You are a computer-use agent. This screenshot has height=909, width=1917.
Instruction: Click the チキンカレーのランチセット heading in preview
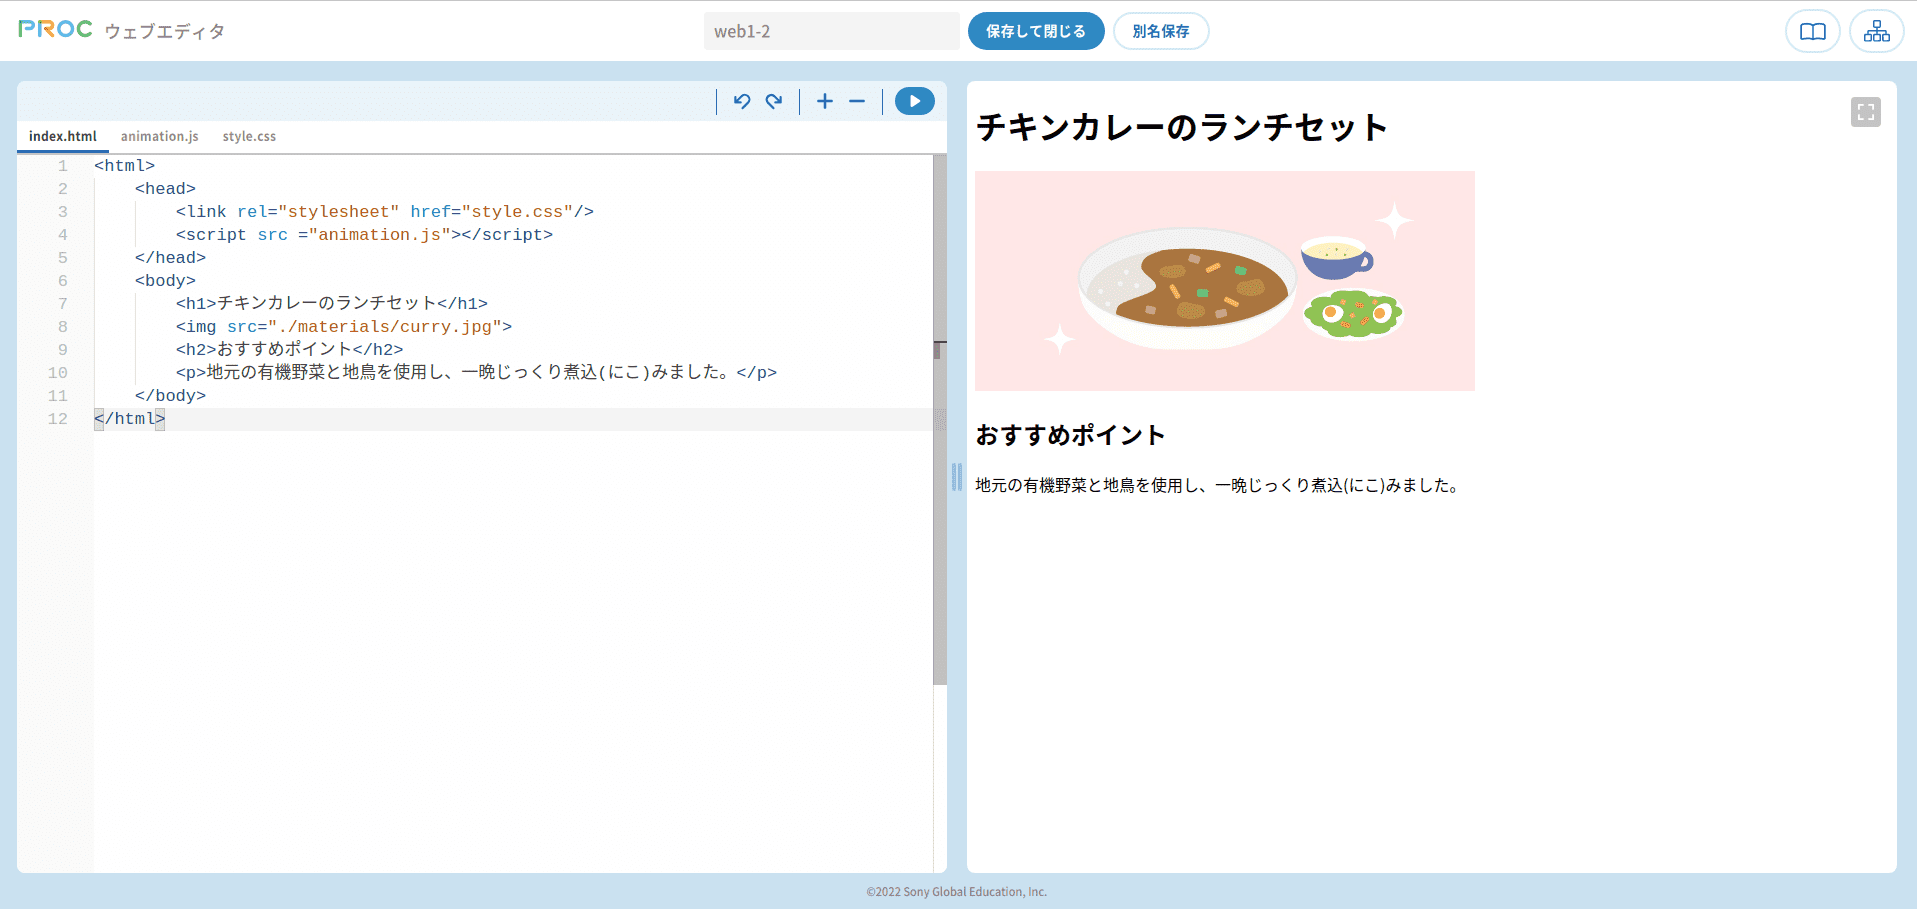1182,127
